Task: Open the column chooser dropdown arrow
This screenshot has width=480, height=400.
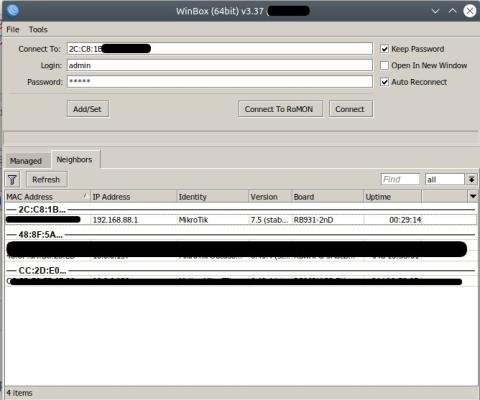Action: 473,196
